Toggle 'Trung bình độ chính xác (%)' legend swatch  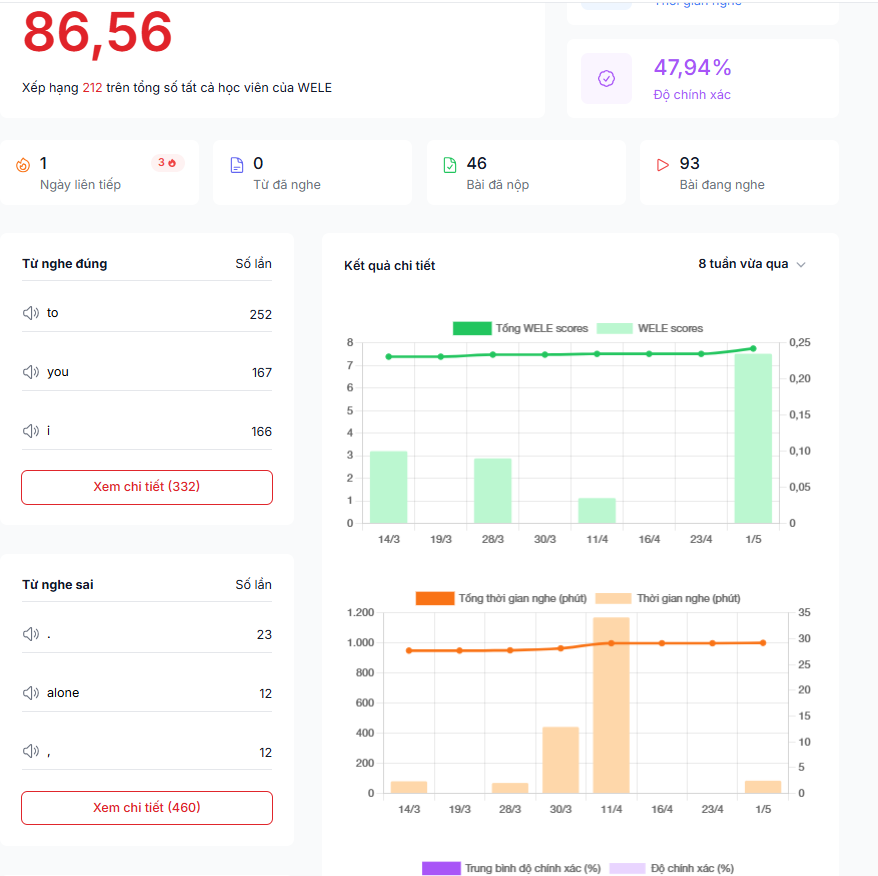(x=441, y=868)
